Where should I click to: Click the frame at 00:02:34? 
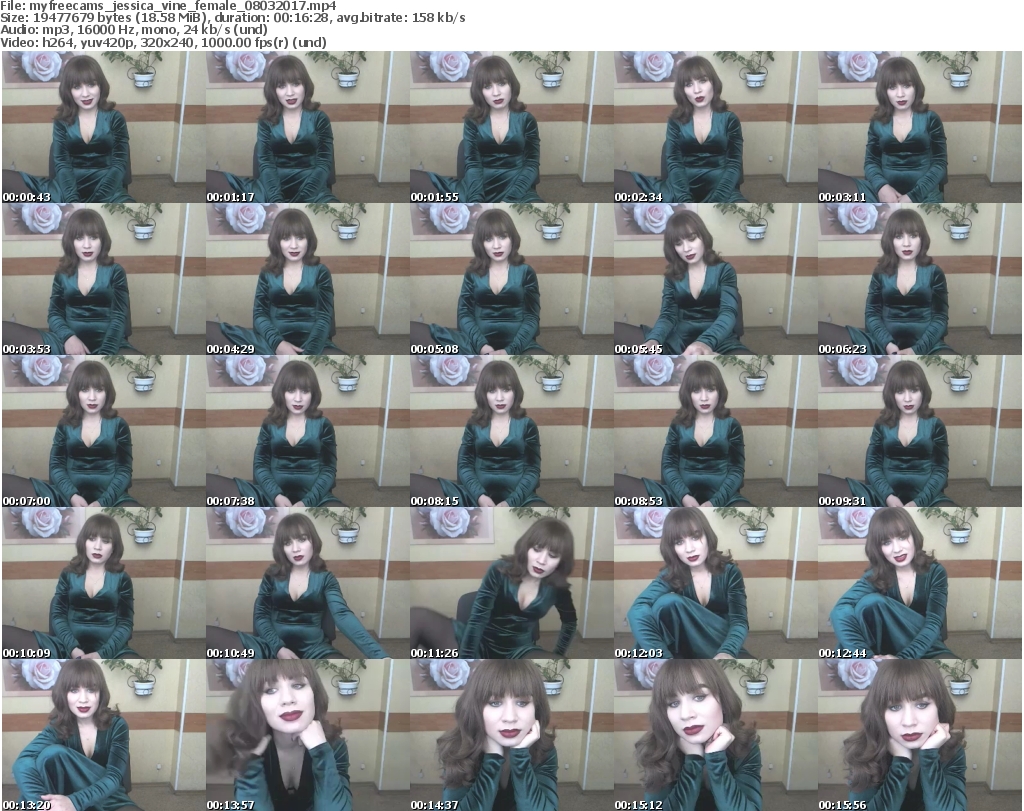[715, 127]
